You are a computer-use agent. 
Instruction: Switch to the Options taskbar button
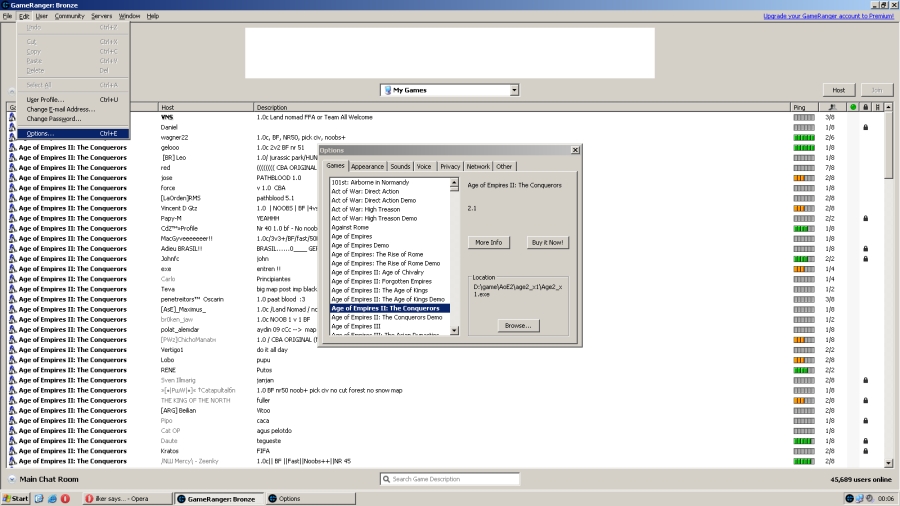click(x=311, y=499)
